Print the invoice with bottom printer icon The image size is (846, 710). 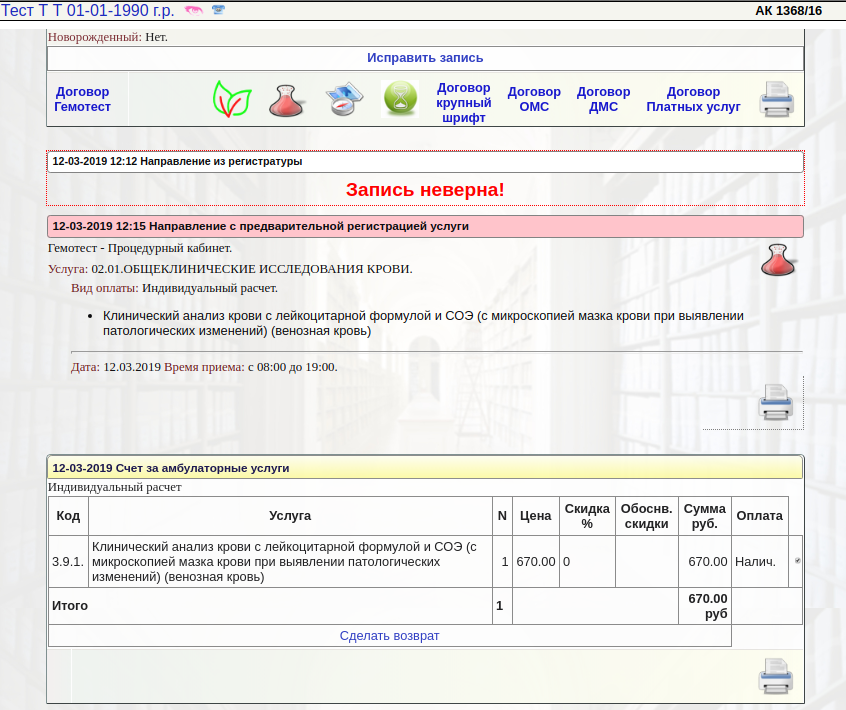776,676
